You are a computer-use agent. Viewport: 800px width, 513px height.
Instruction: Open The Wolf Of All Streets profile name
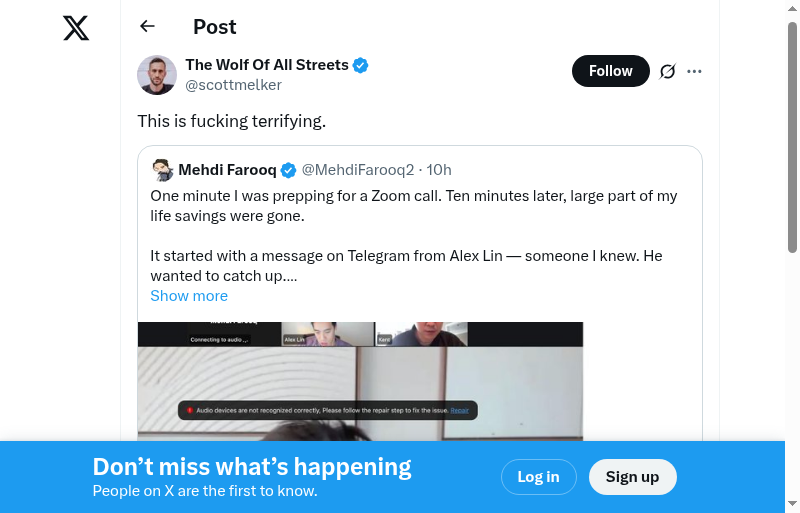(267, 65)
